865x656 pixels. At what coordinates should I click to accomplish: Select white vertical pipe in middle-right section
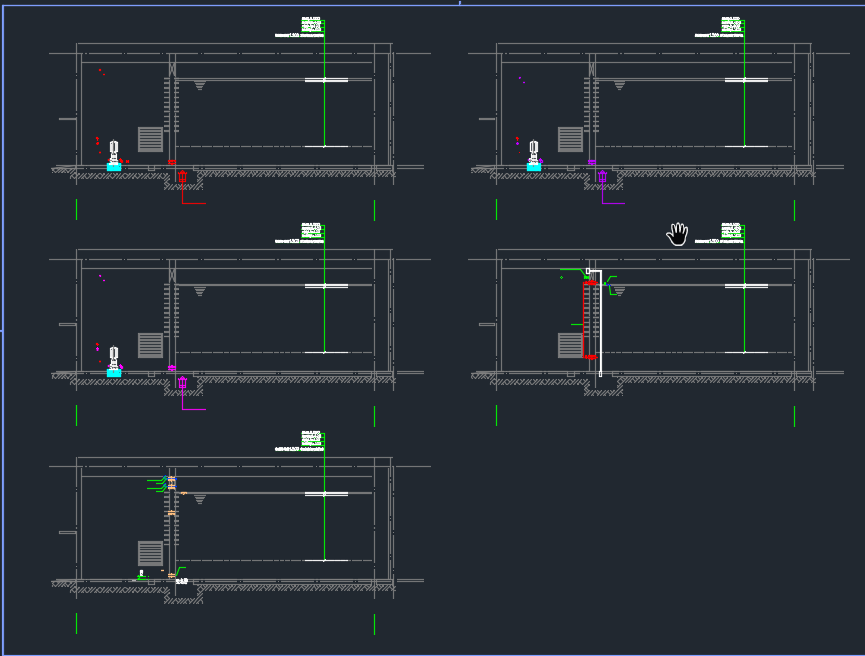click(x=600, y=323)
